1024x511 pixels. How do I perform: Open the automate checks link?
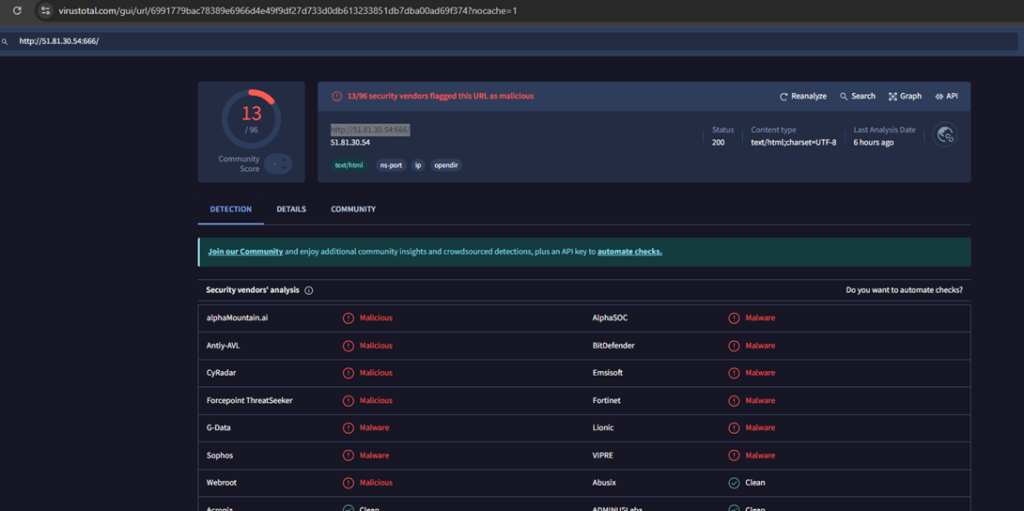click(630, 252)
